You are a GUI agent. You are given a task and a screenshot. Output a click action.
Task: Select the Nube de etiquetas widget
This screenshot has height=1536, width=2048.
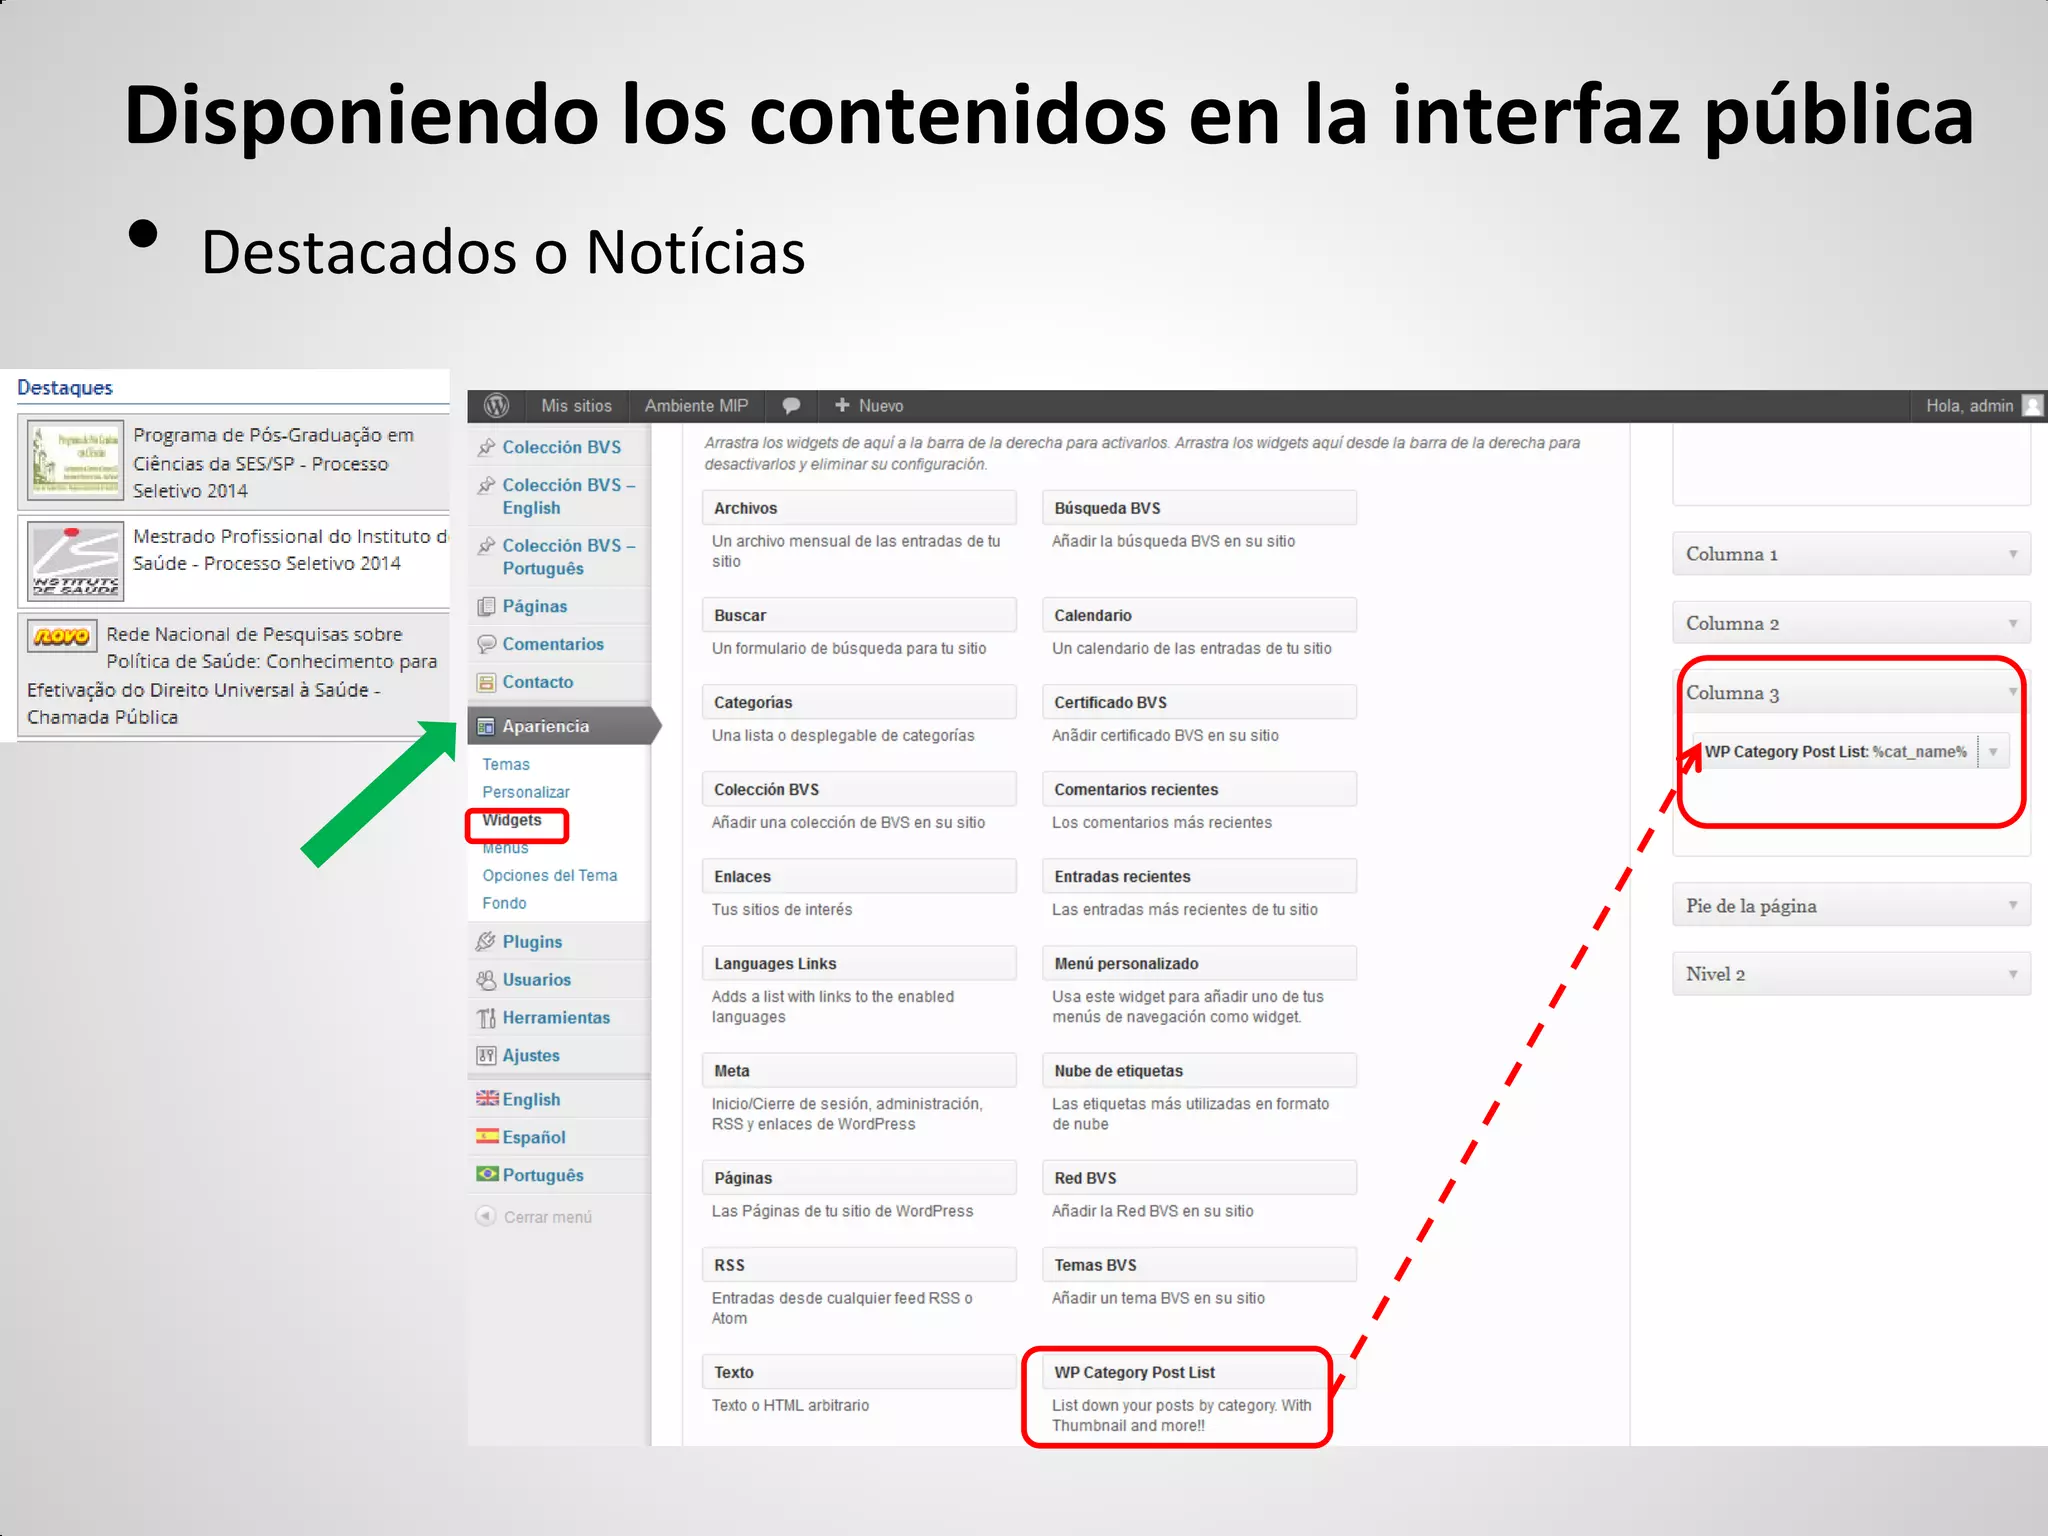tap(1199, 1070)
